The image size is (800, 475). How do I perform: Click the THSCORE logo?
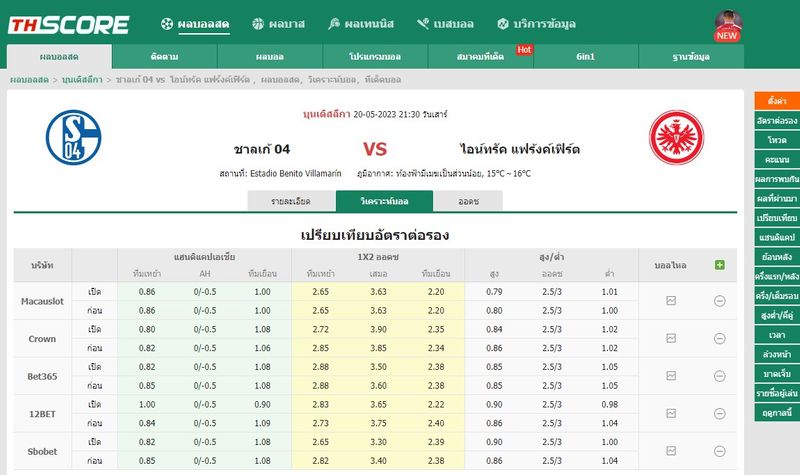tap(70, 25)
